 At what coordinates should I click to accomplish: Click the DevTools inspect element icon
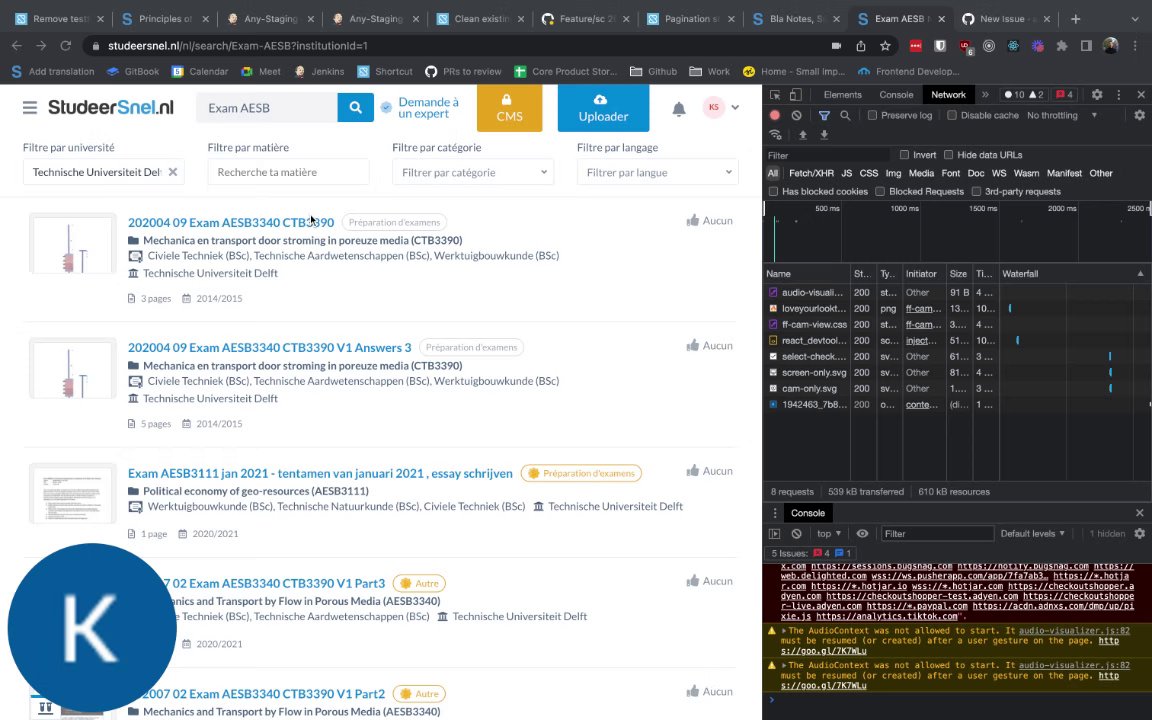[775, 95]
